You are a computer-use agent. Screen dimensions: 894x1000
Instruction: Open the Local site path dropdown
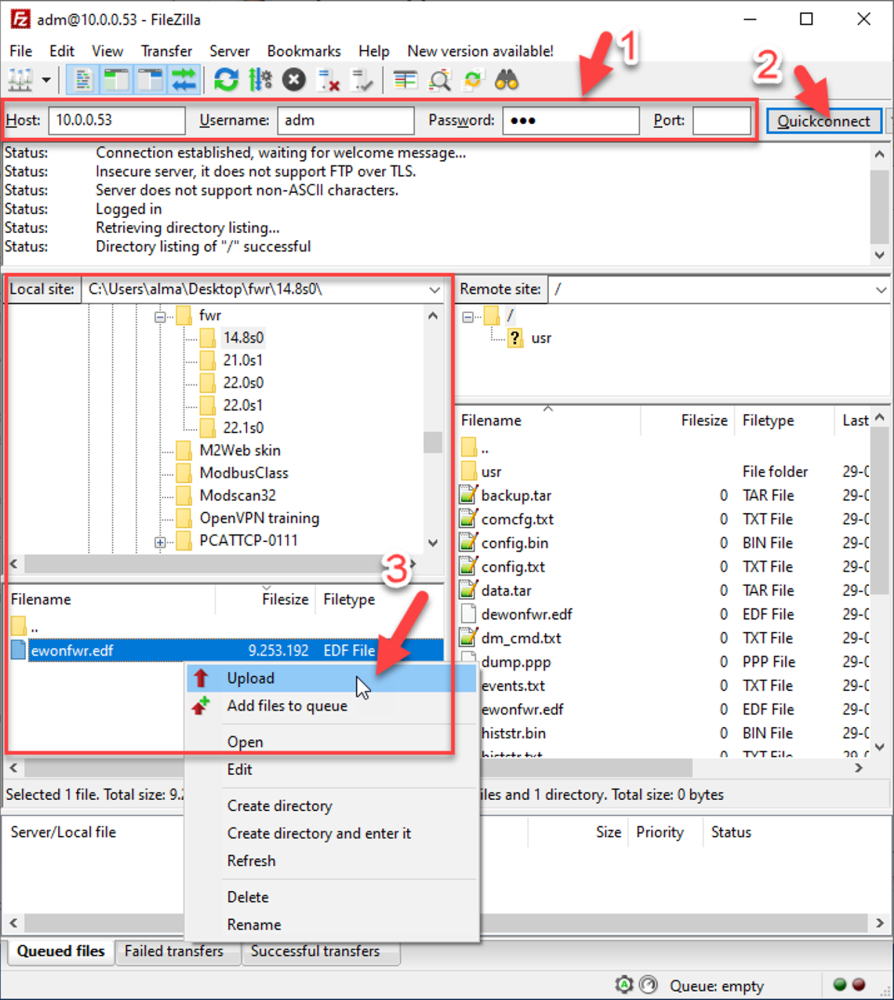pos(434,290)
